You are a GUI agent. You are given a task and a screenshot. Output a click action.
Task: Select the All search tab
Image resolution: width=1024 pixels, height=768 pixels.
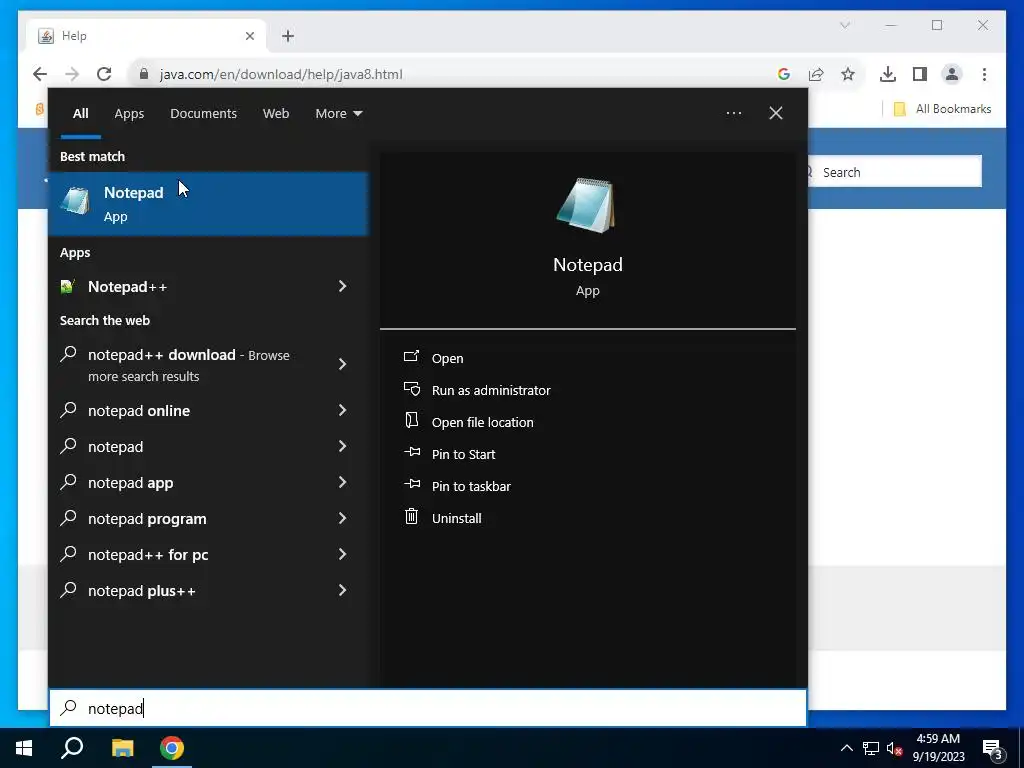(80, 114)
